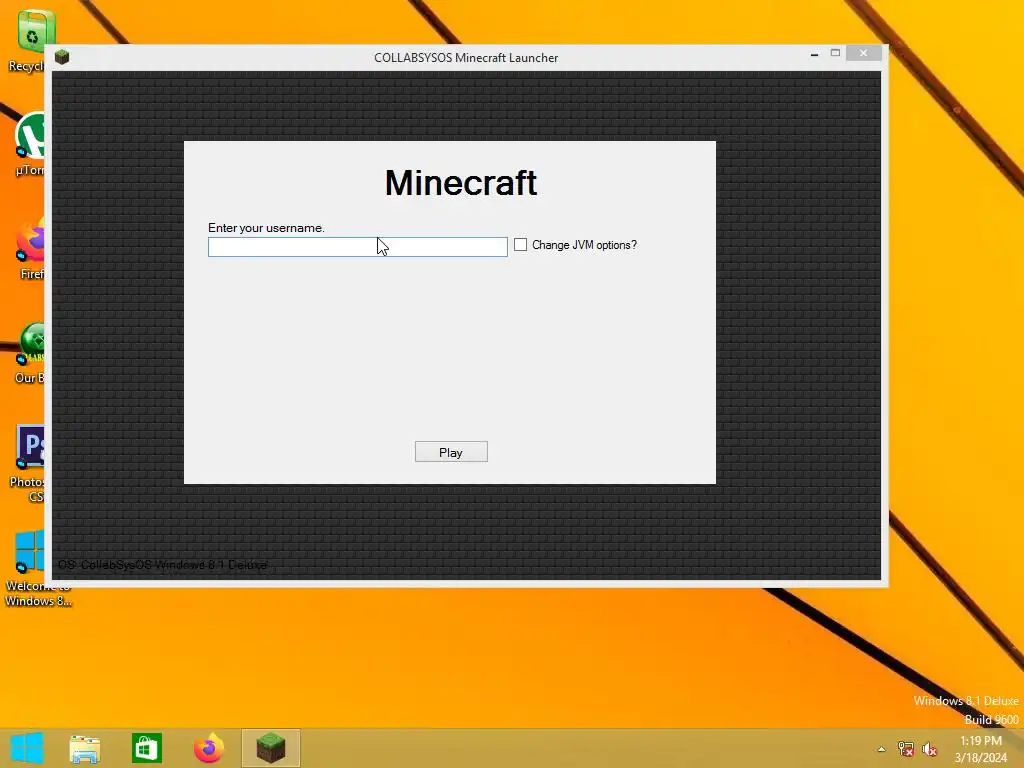This screenshot has width=1024, height=768.
Task: Open the Firefox desktop shortcut
Action: point(30,249)
